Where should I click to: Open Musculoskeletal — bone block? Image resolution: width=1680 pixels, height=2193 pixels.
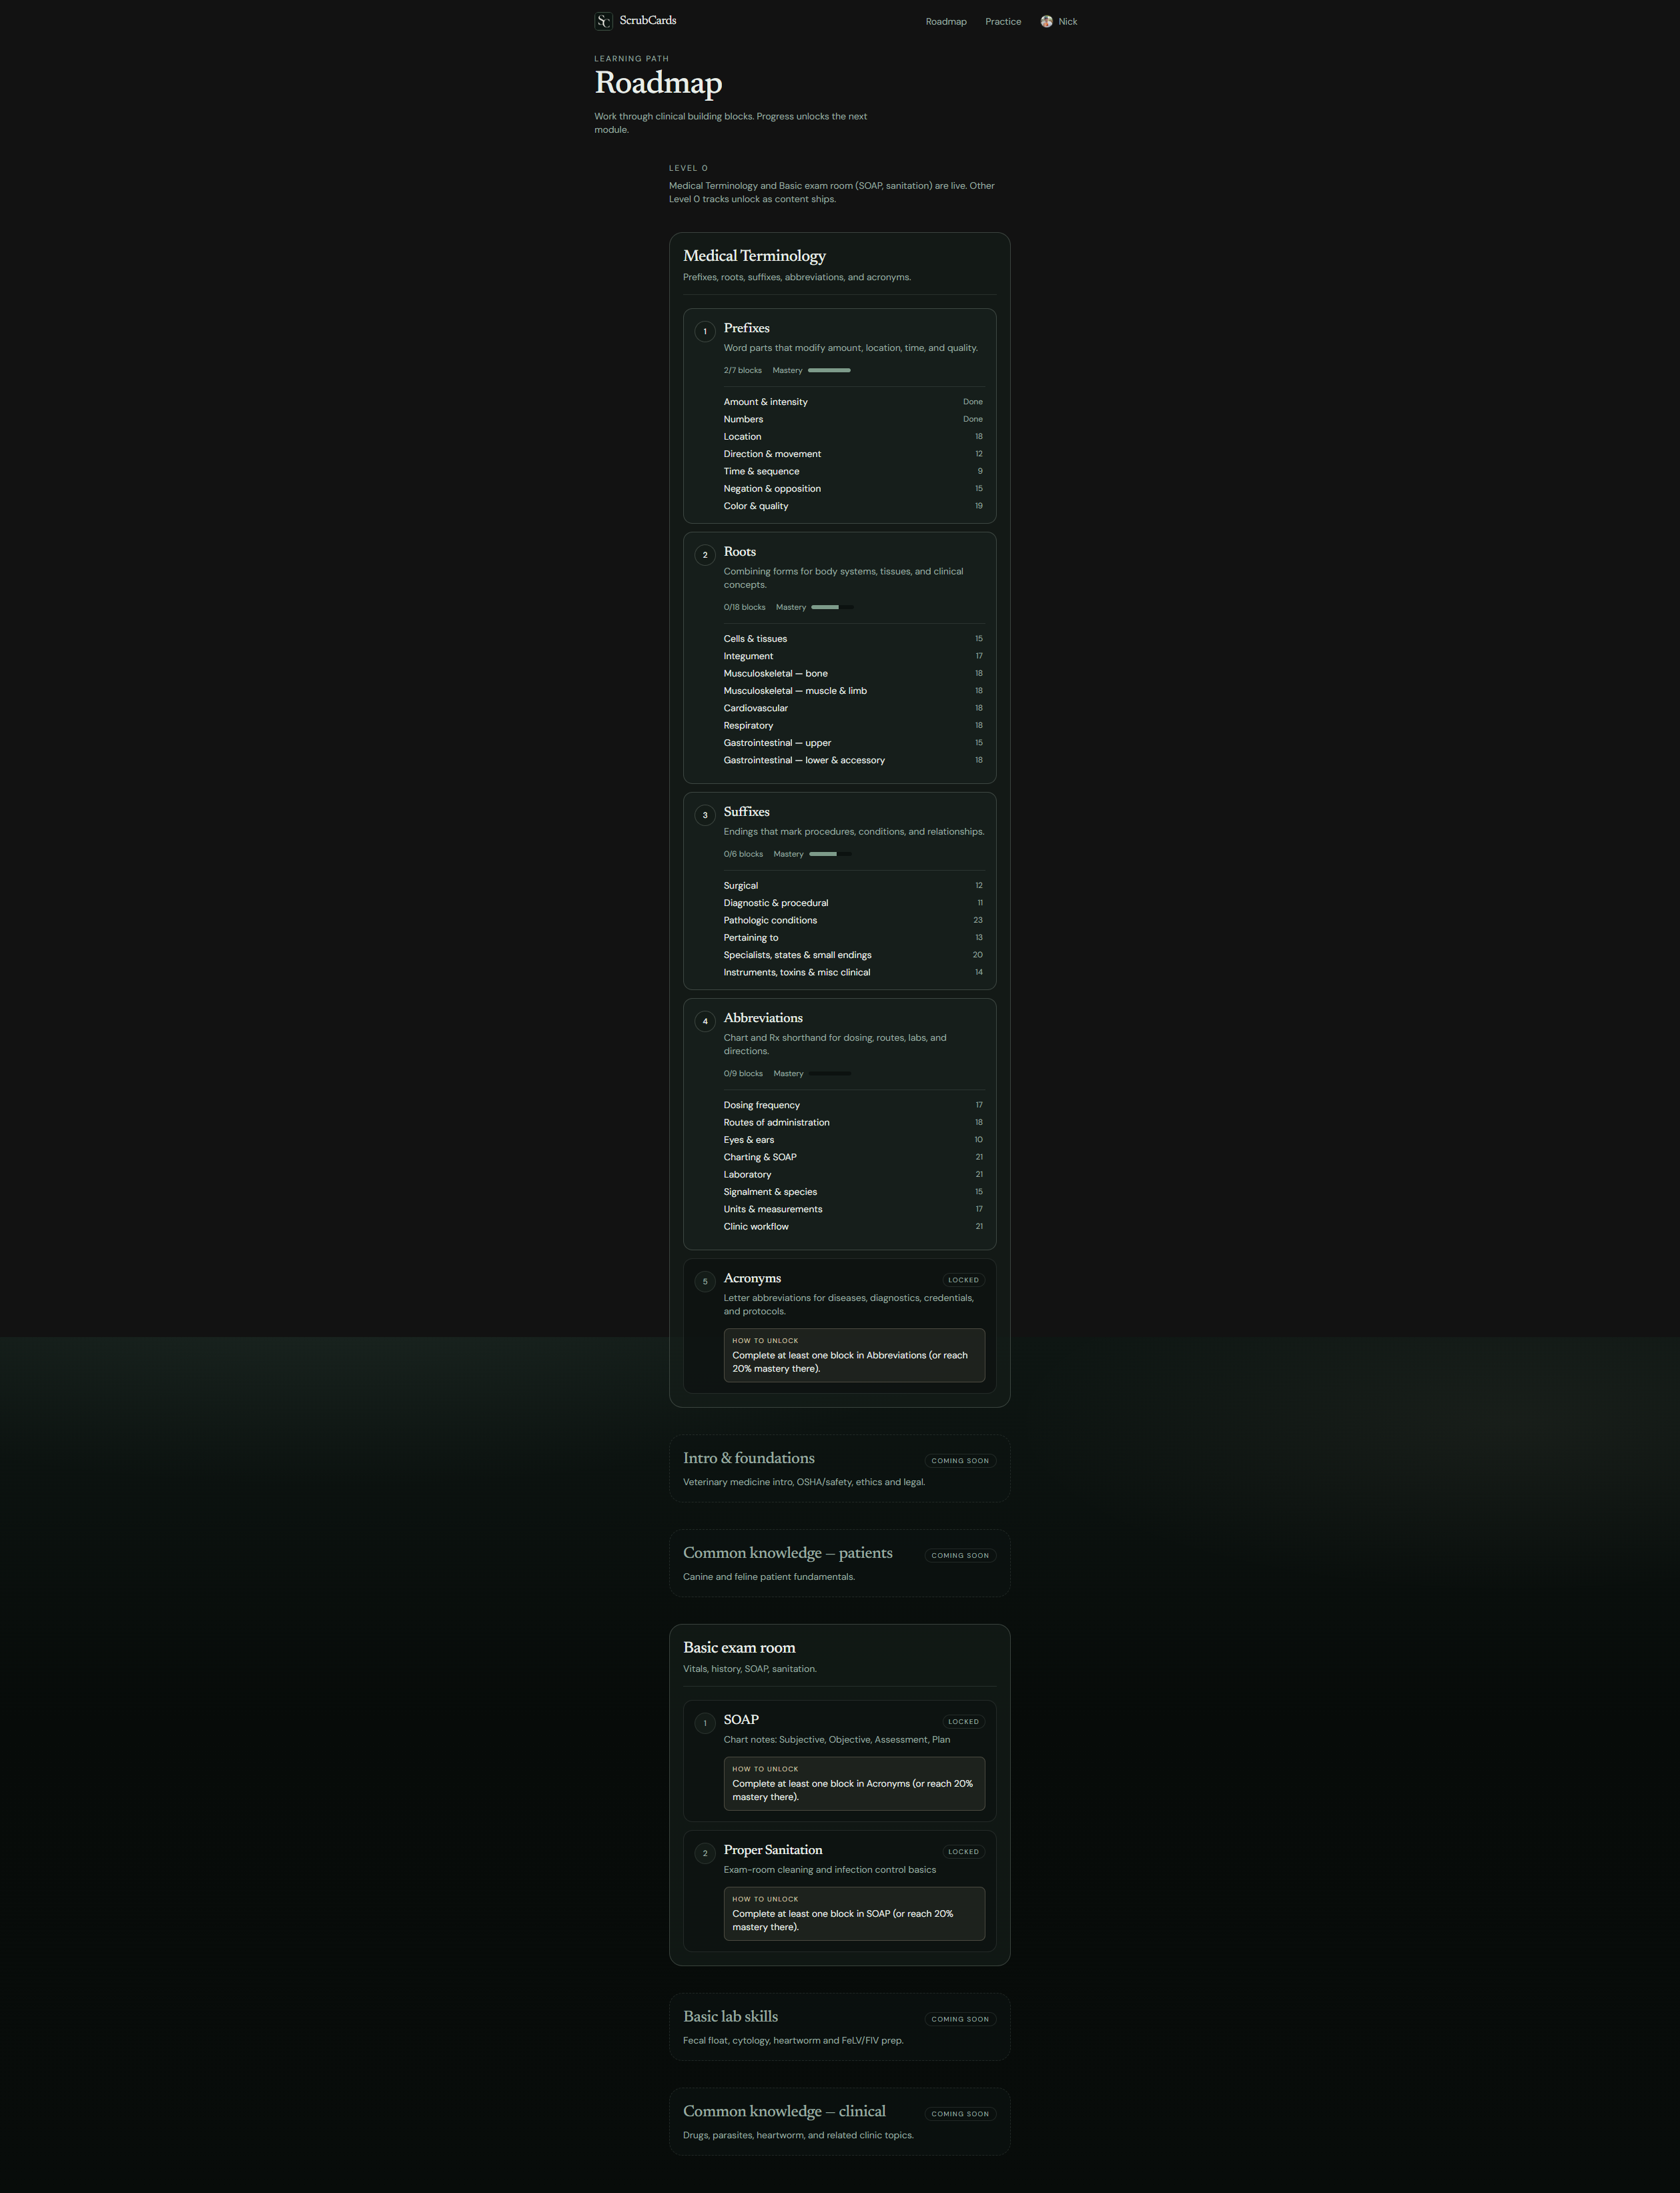(x=853, y=674)
